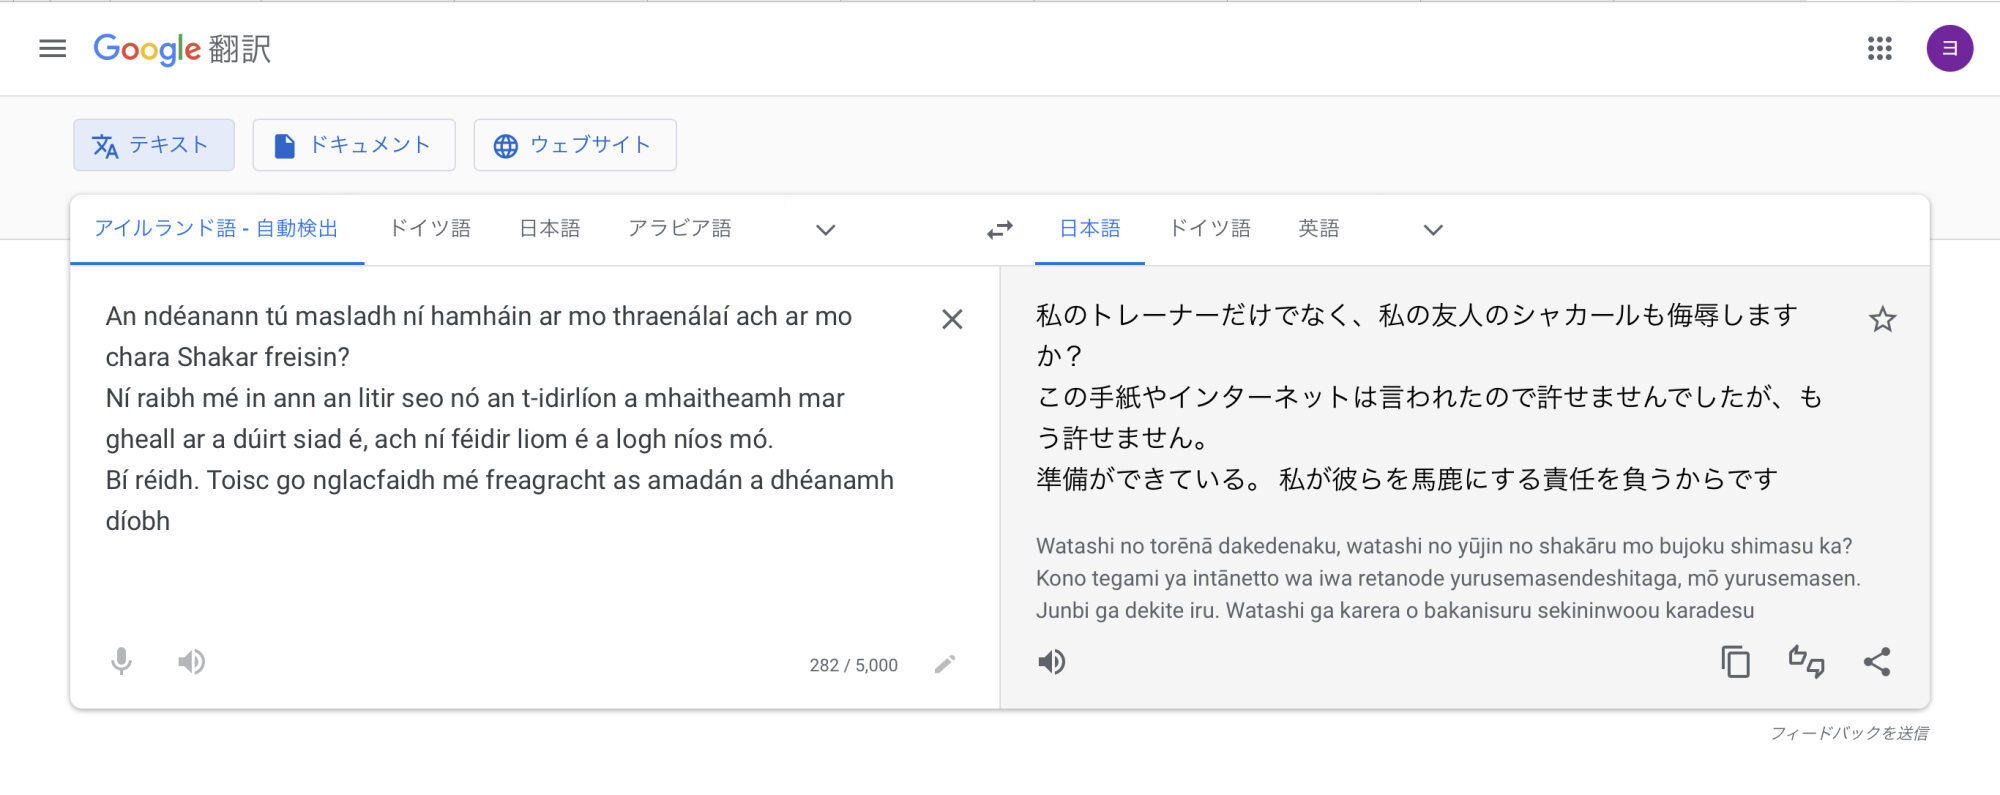Screen dimensions: 2000x795
Task: Clear the source text with X
Action: tap(952, 319)
